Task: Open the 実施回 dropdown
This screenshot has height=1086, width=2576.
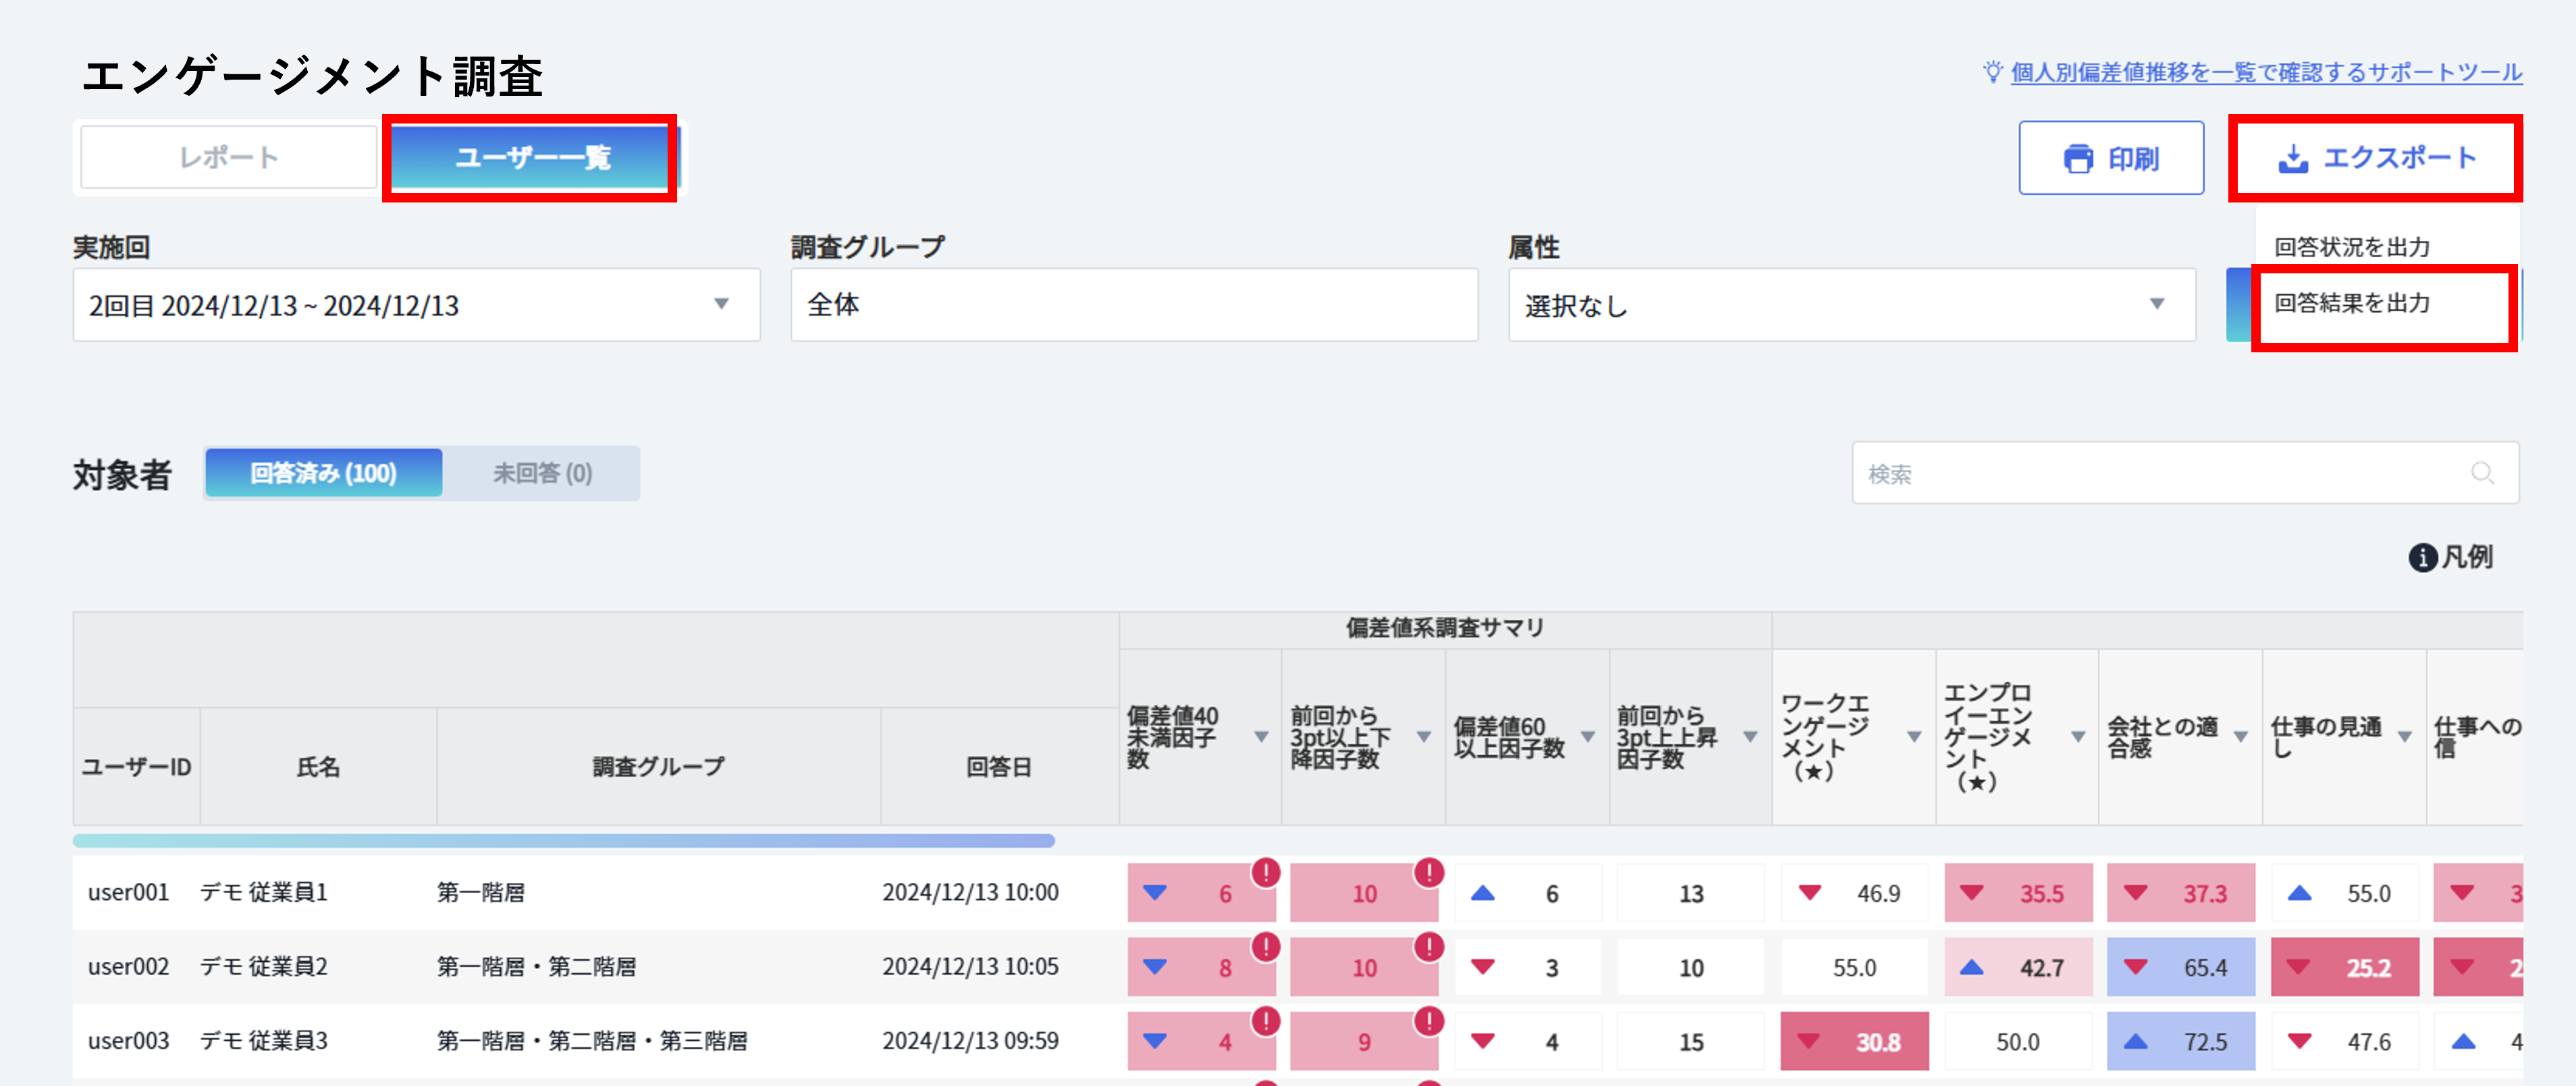Action: tap(416, 305)
